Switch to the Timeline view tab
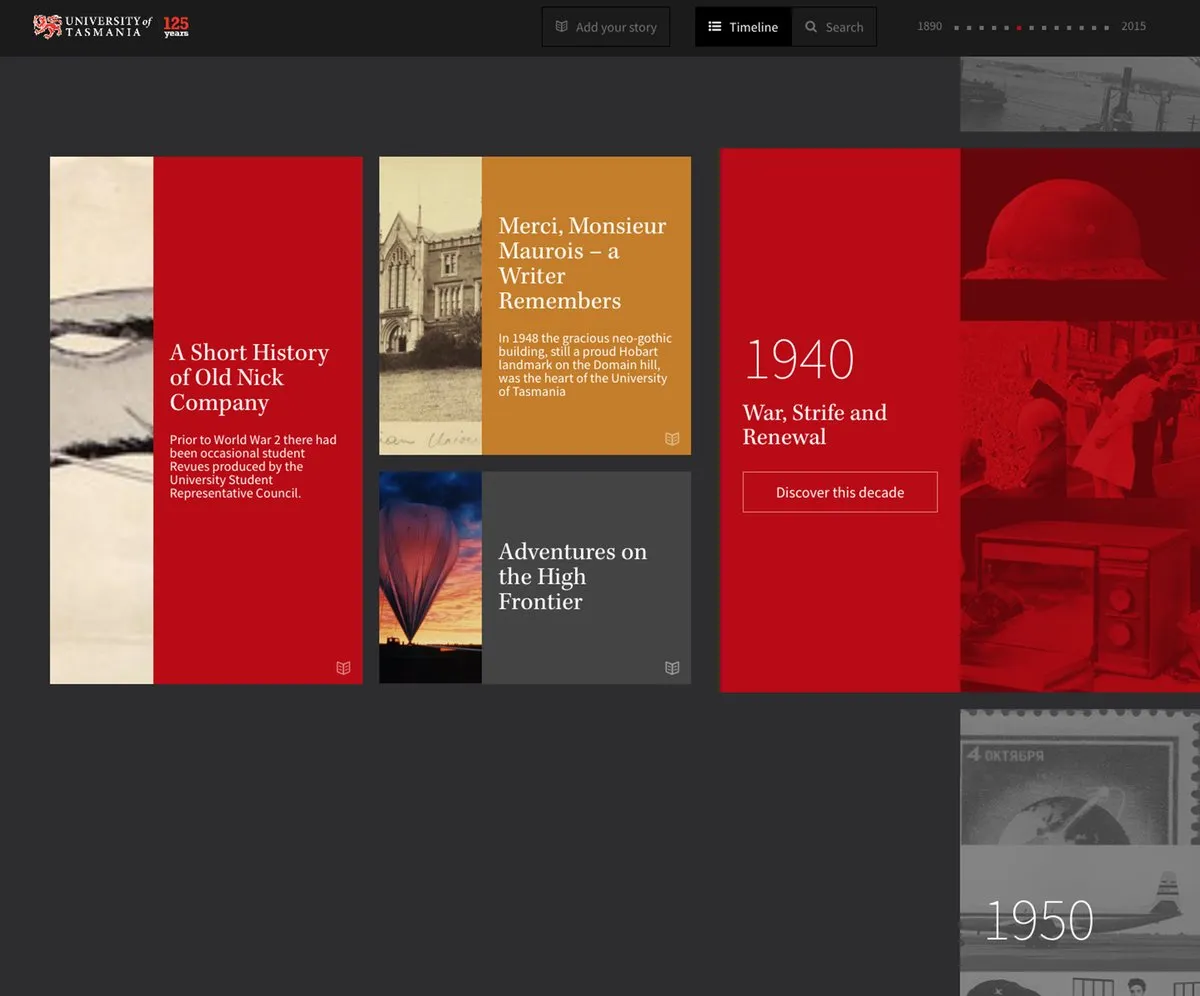The image size is (1200, 996). pyautogui.click(x=743, y=27)
